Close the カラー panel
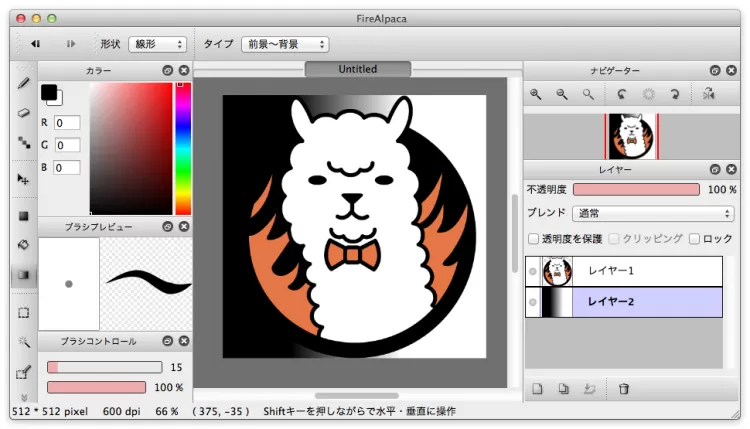Viewport: 750px width, 429px height. [184, 70]
